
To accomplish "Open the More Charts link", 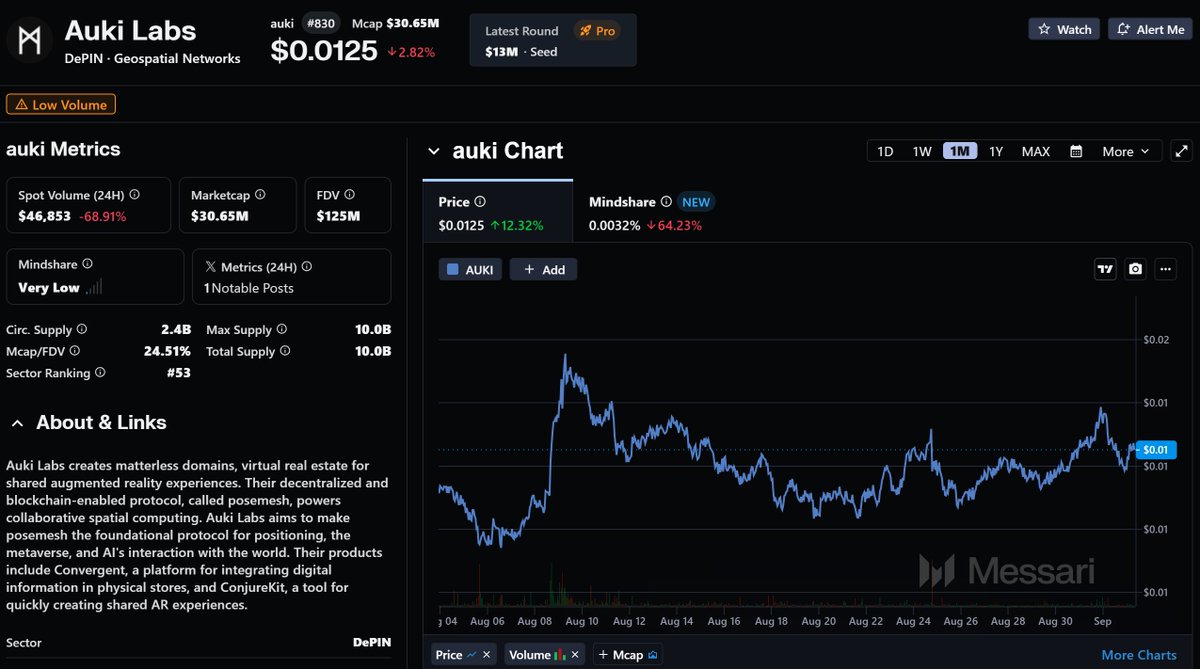I will point(1139,655).
